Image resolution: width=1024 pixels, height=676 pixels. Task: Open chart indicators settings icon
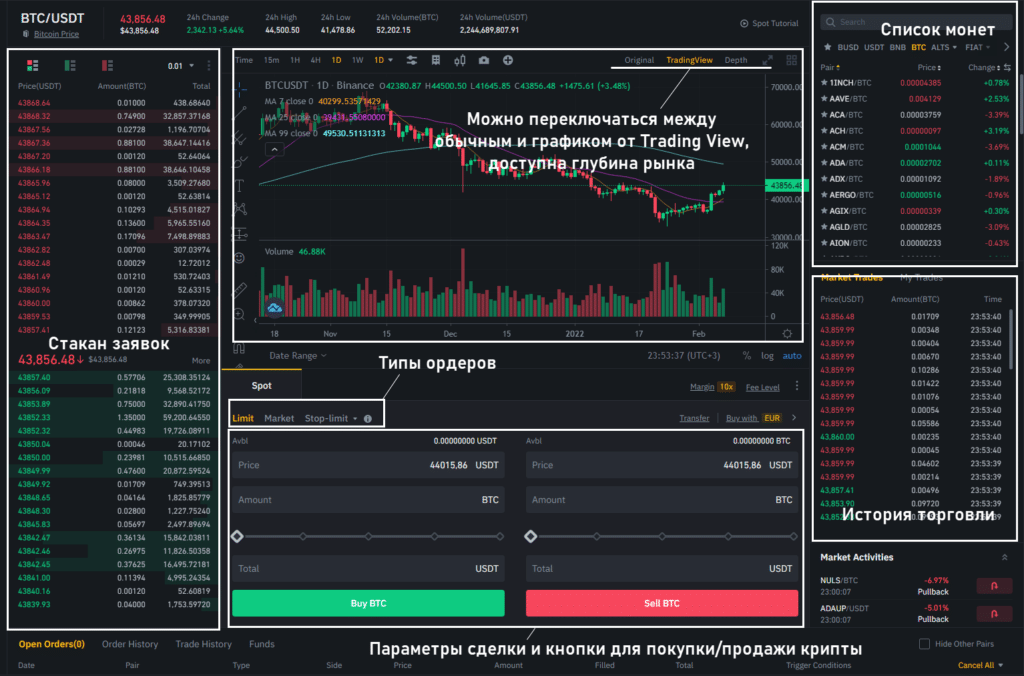(412, 60)
